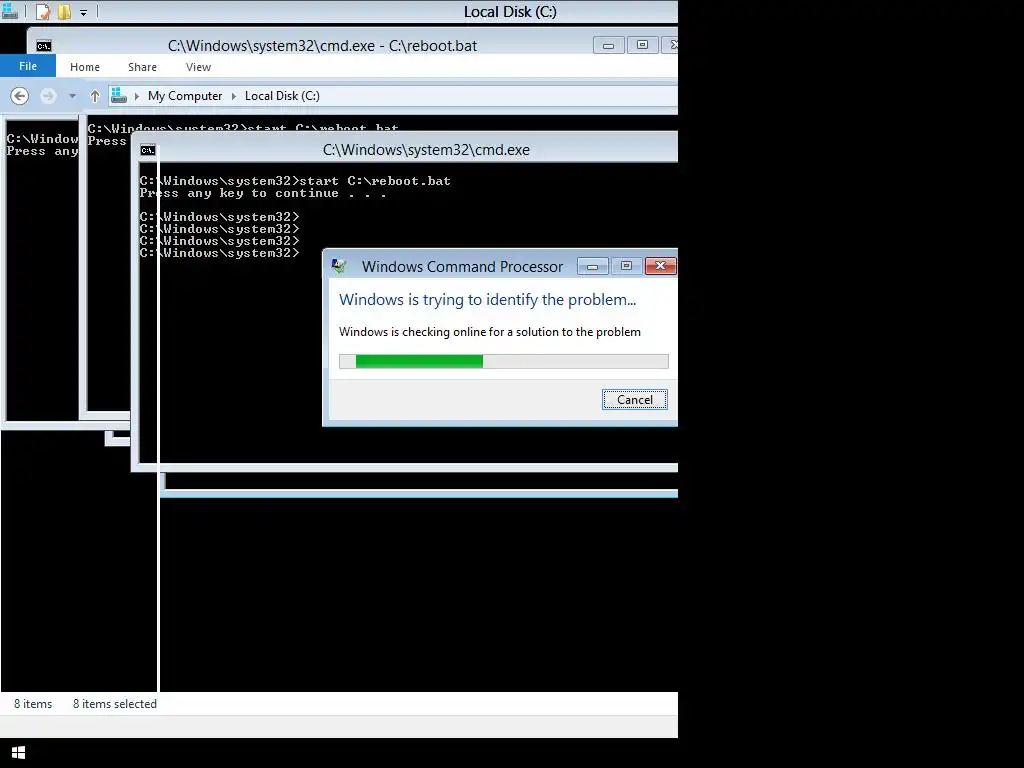Go back using Explorer back arrow
This screenshot has width=1024, height=768.
click(x=20, y=96)
